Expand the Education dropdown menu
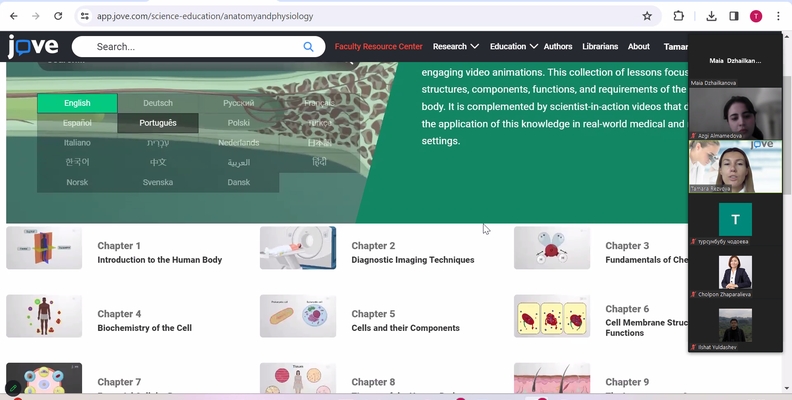Screen dimensions: 792x400 (x=514, y=46)
